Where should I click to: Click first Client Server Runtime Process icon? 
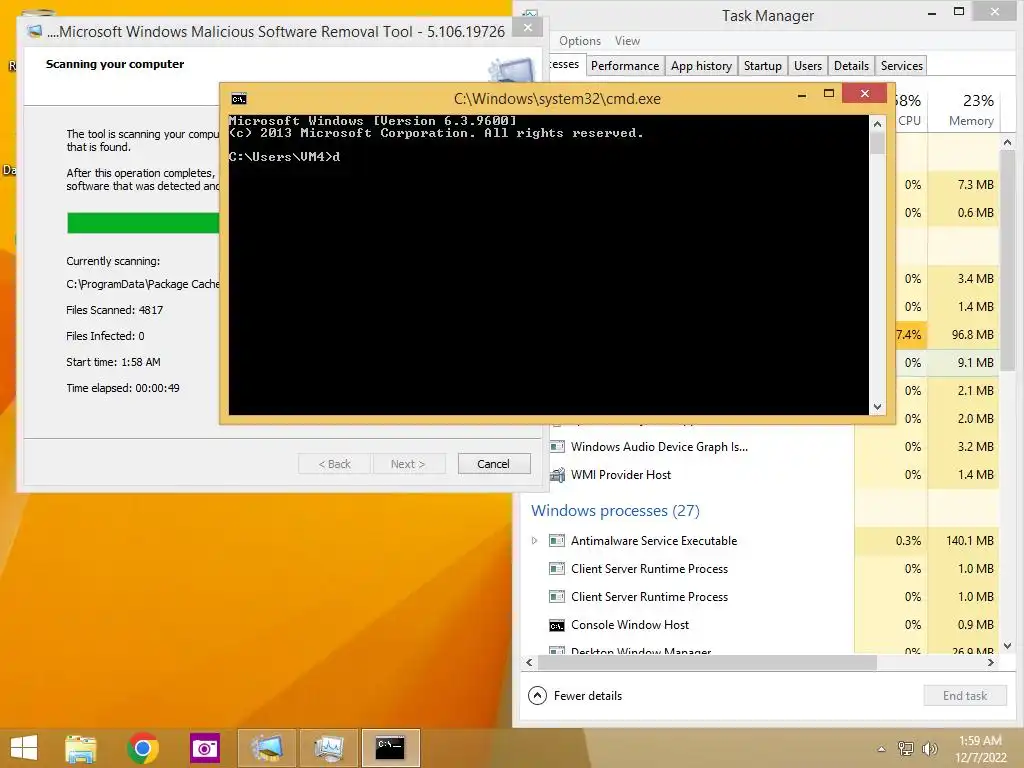[557, 569]
